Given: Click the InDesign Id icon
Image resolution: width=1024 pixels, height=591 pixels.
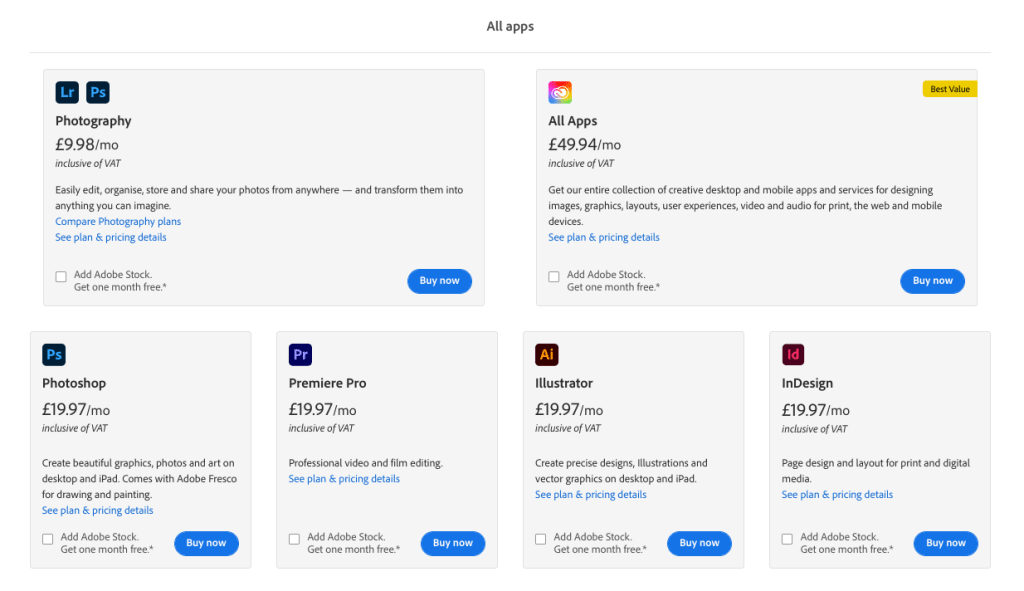Looking at the screenshot, I should [x=793, y=355].
